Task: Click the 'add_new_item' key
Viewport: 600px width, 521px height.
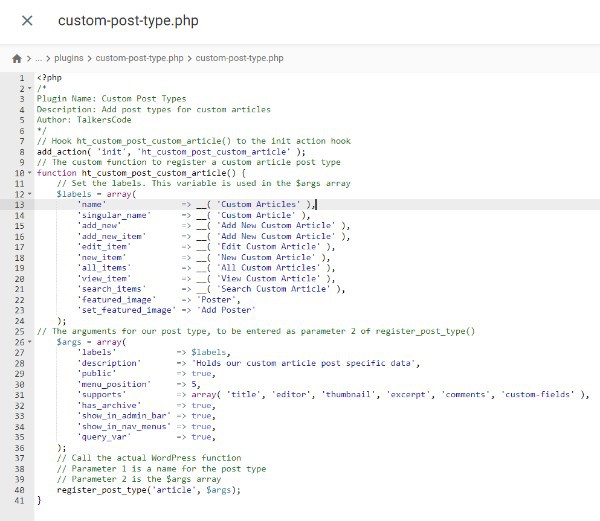Action: 112,236
